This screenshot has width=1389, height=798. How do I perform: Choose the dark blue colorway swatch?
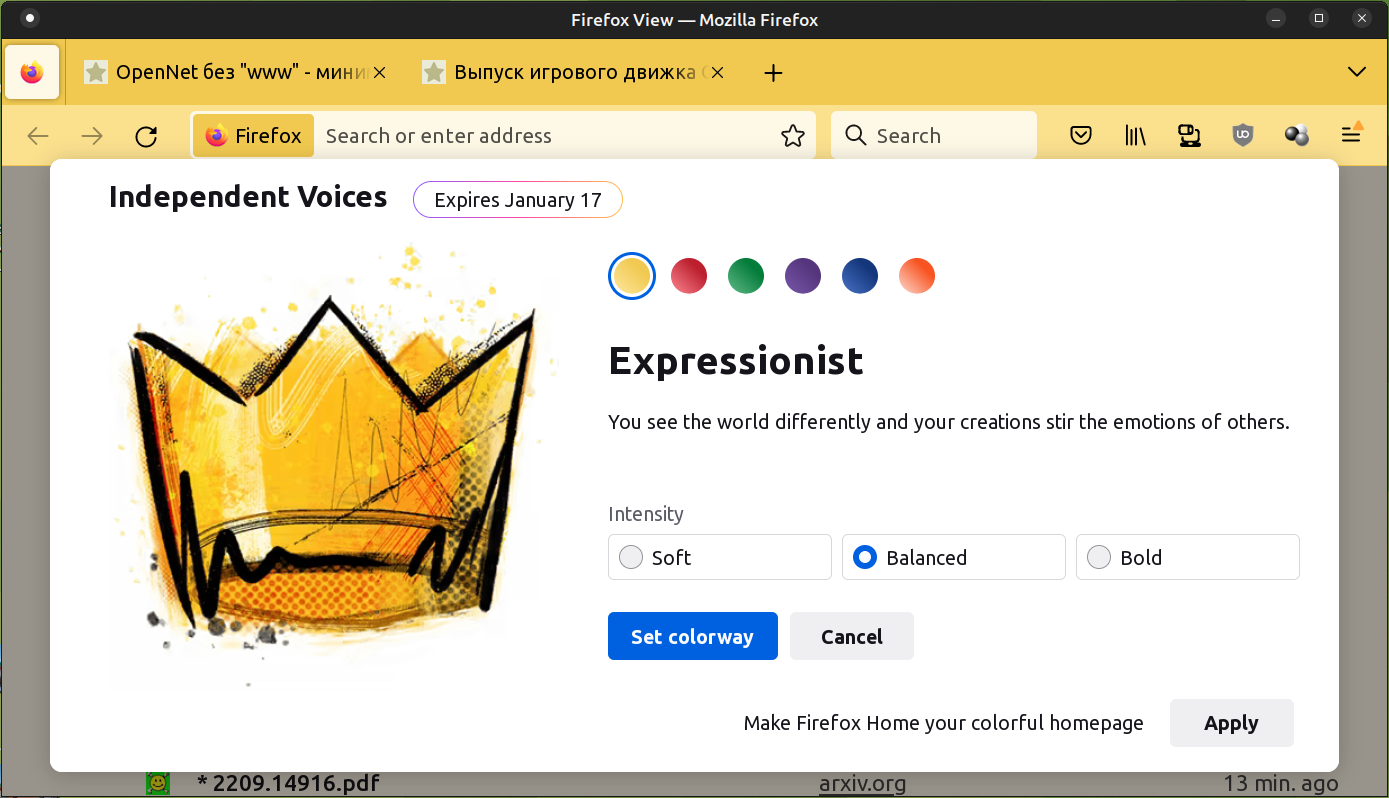[860, 276]
